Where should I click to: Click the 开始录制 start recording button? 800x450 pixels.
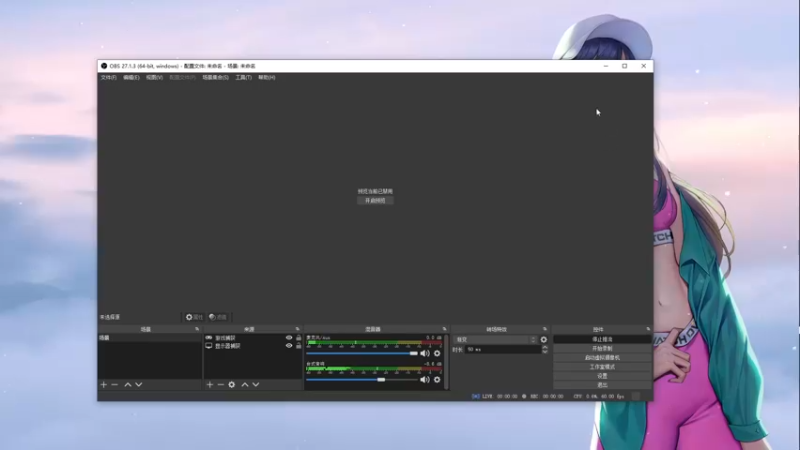[603, 348]
